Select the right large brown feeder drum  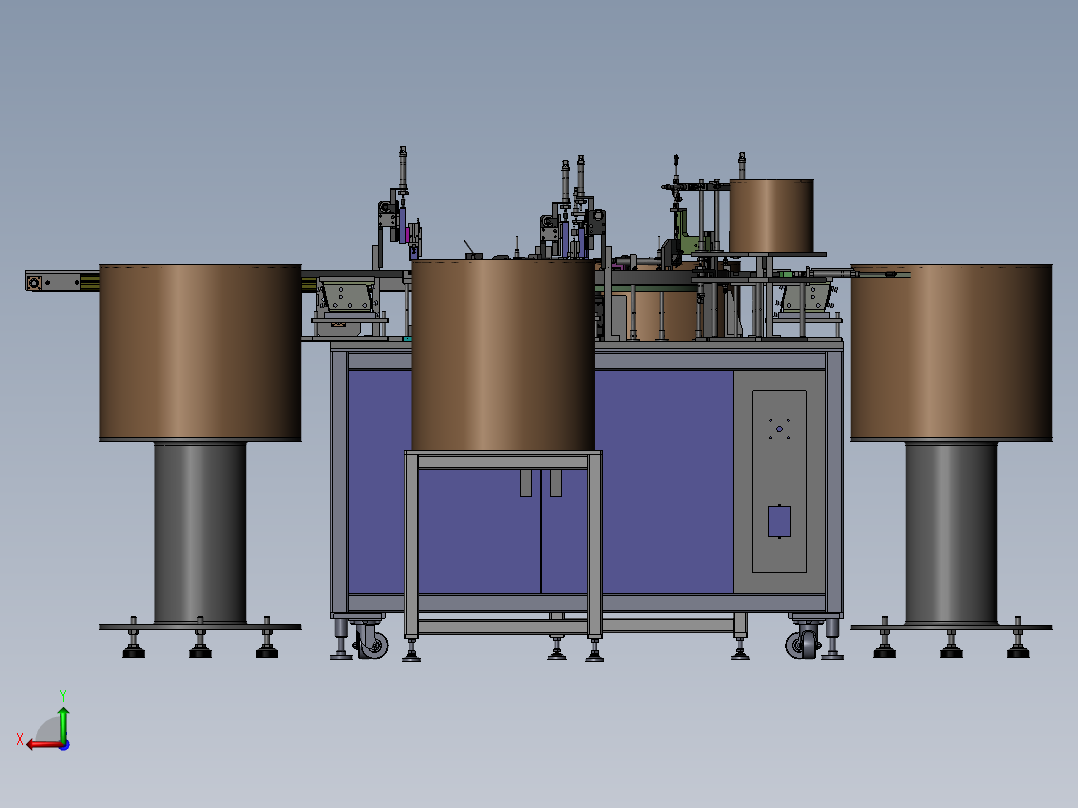tap(951, 352)
